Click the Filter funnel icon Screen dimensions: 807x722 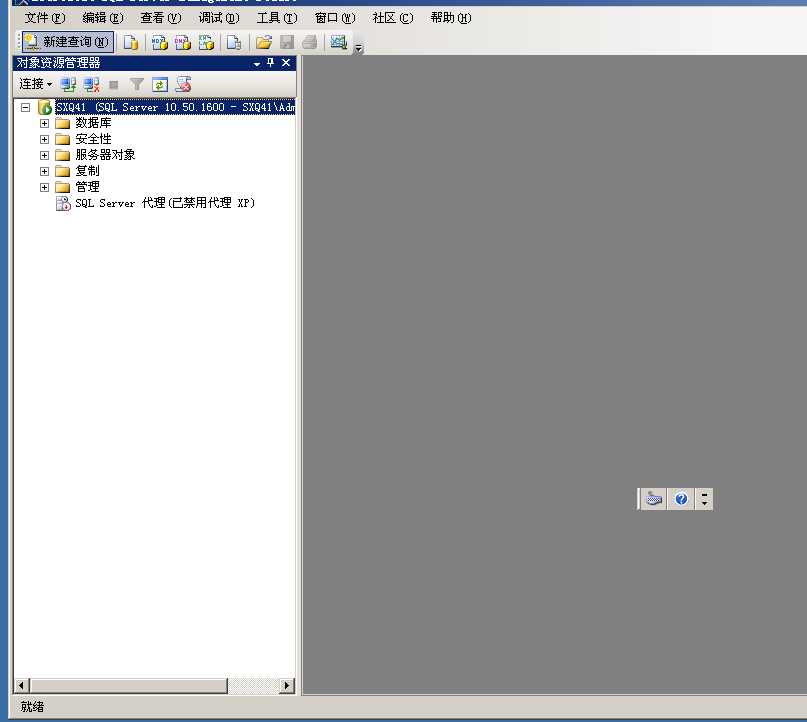(x=136, y=84)
